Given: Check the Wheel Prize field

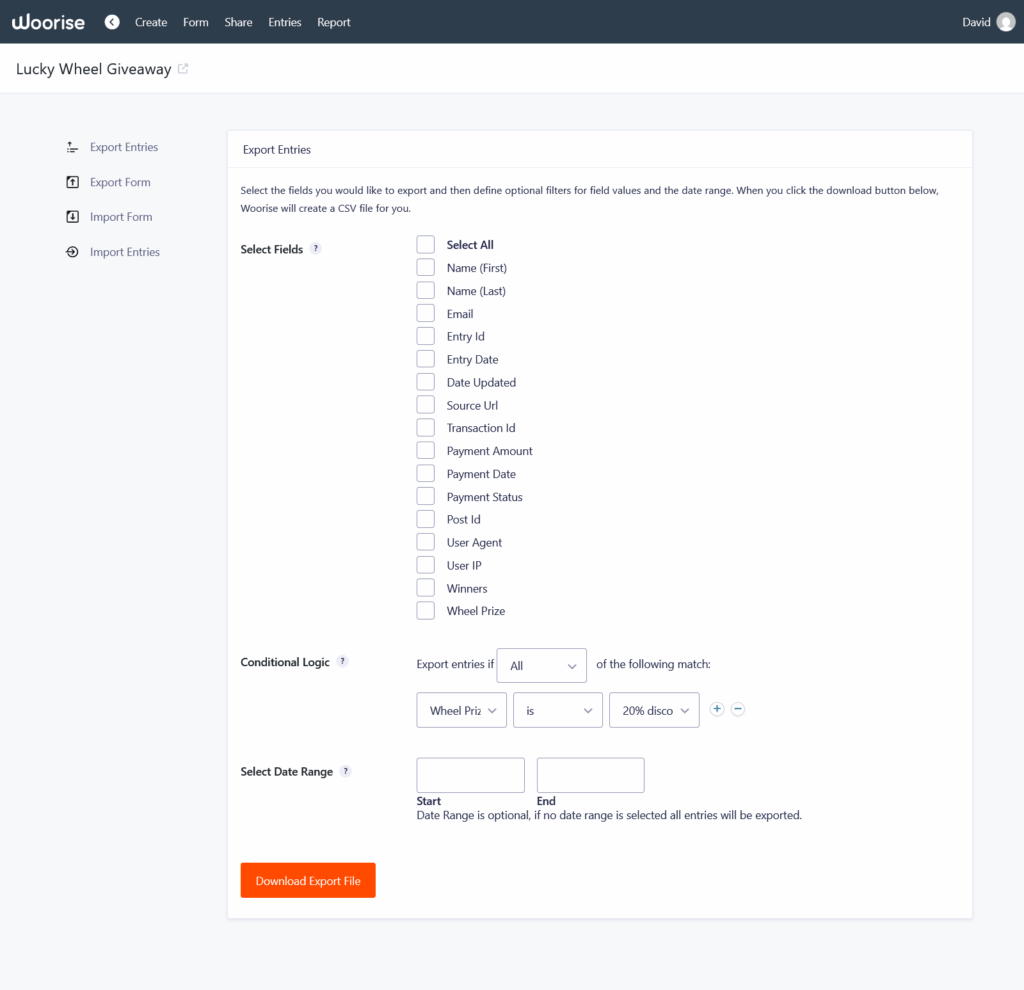Looking at the screenshot, I should point(426,611).
